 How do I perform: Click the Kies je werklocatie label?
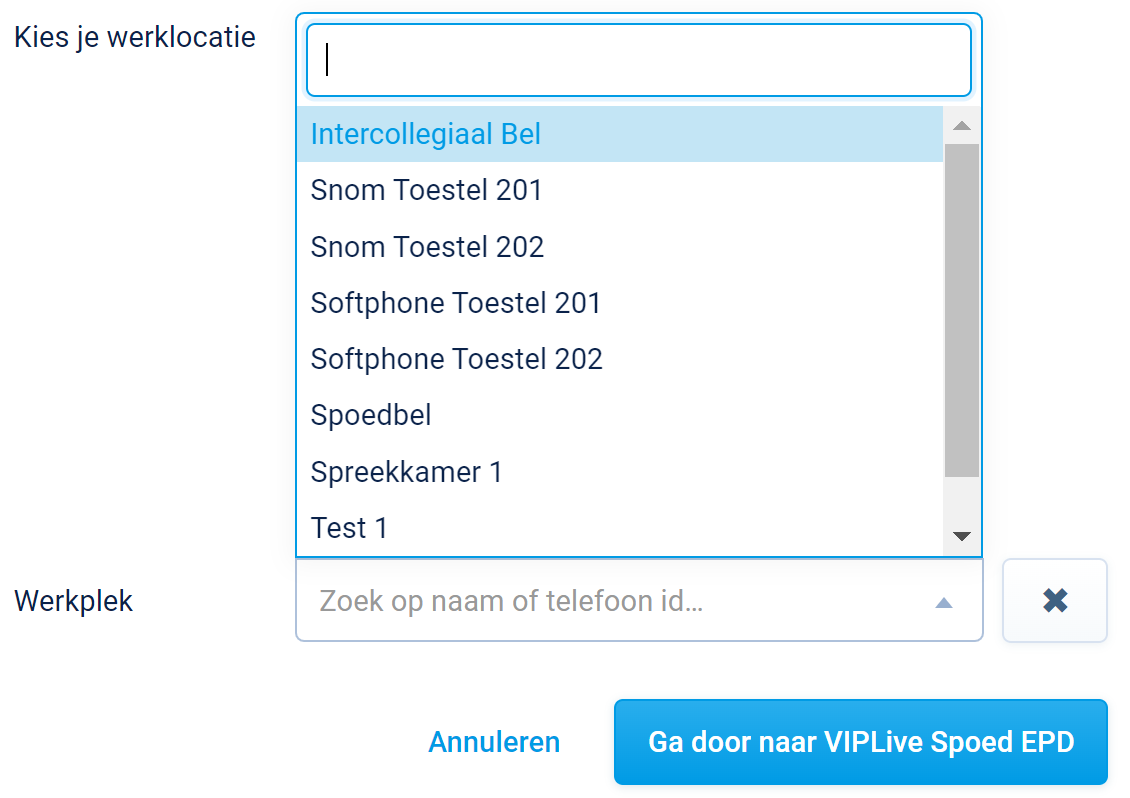135,38
